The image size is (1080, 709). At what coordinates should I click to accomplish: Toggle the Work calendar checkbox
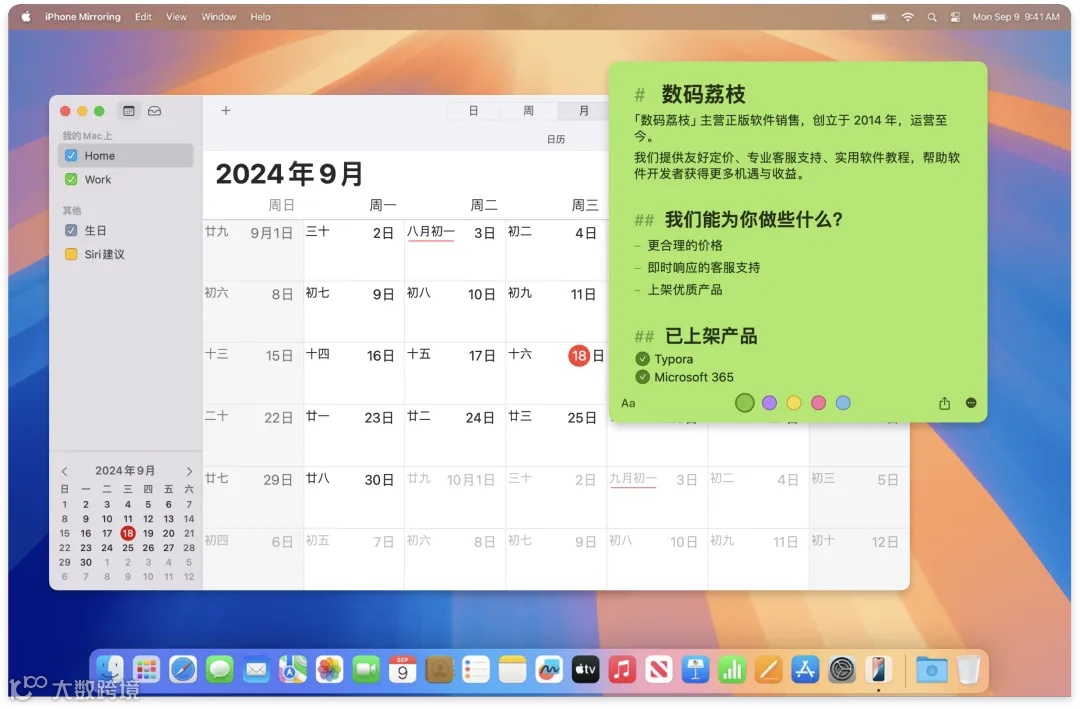point(71,179)
